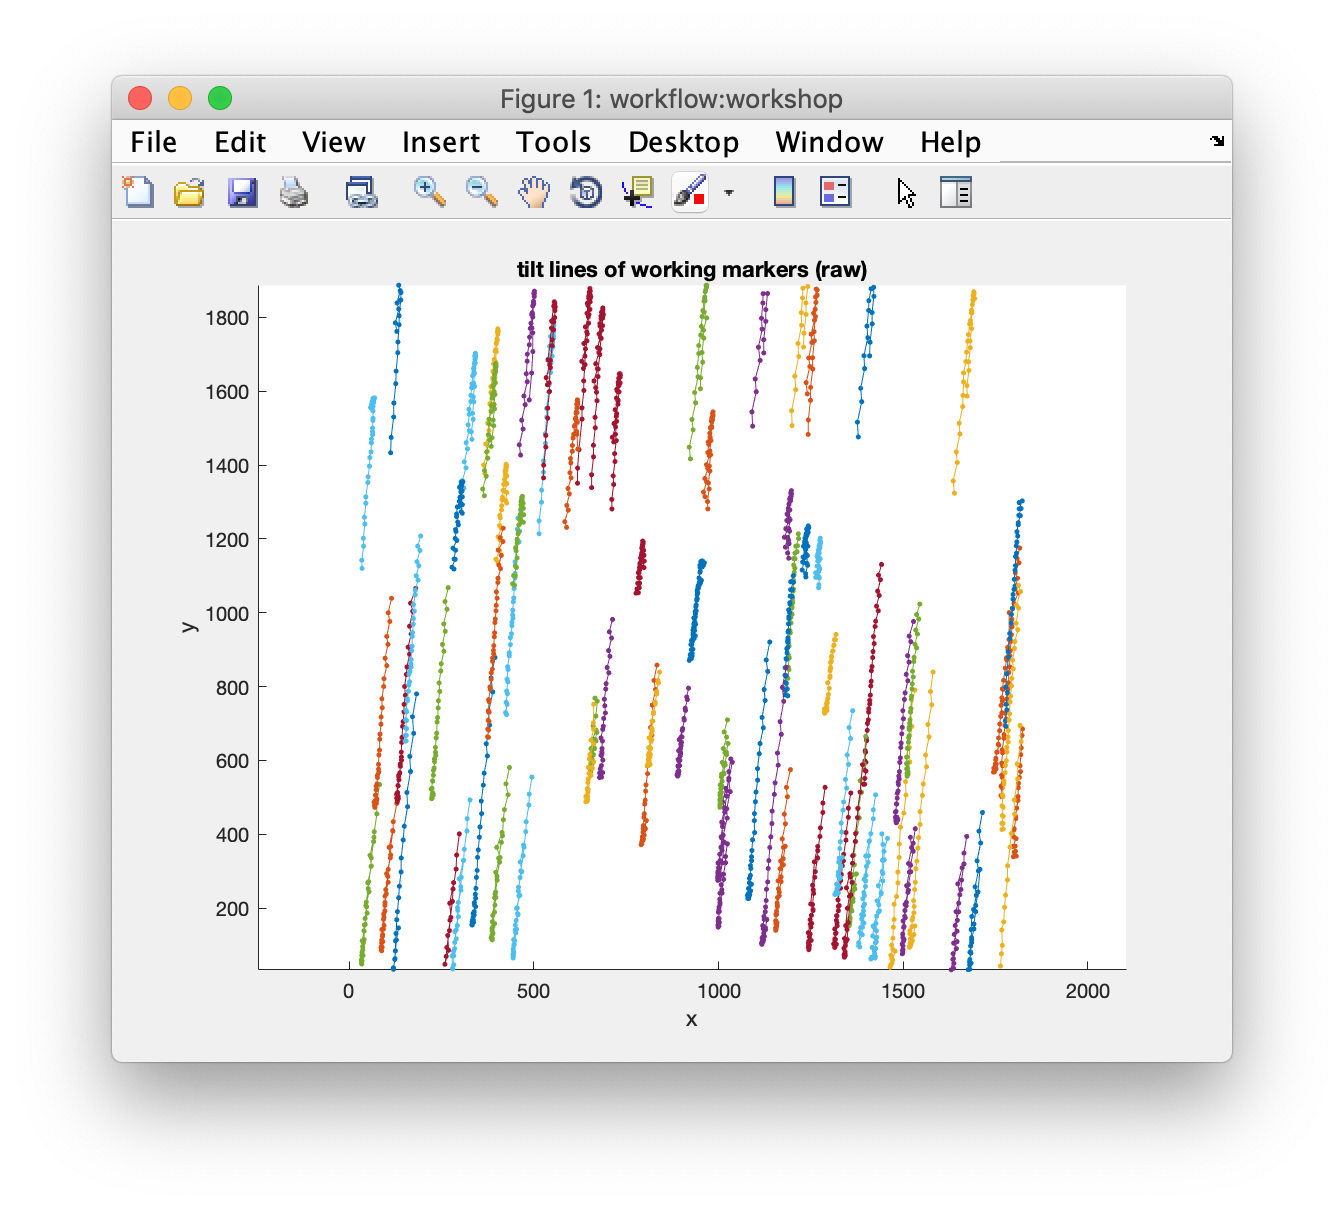Click the Link Plot icon

361,191
